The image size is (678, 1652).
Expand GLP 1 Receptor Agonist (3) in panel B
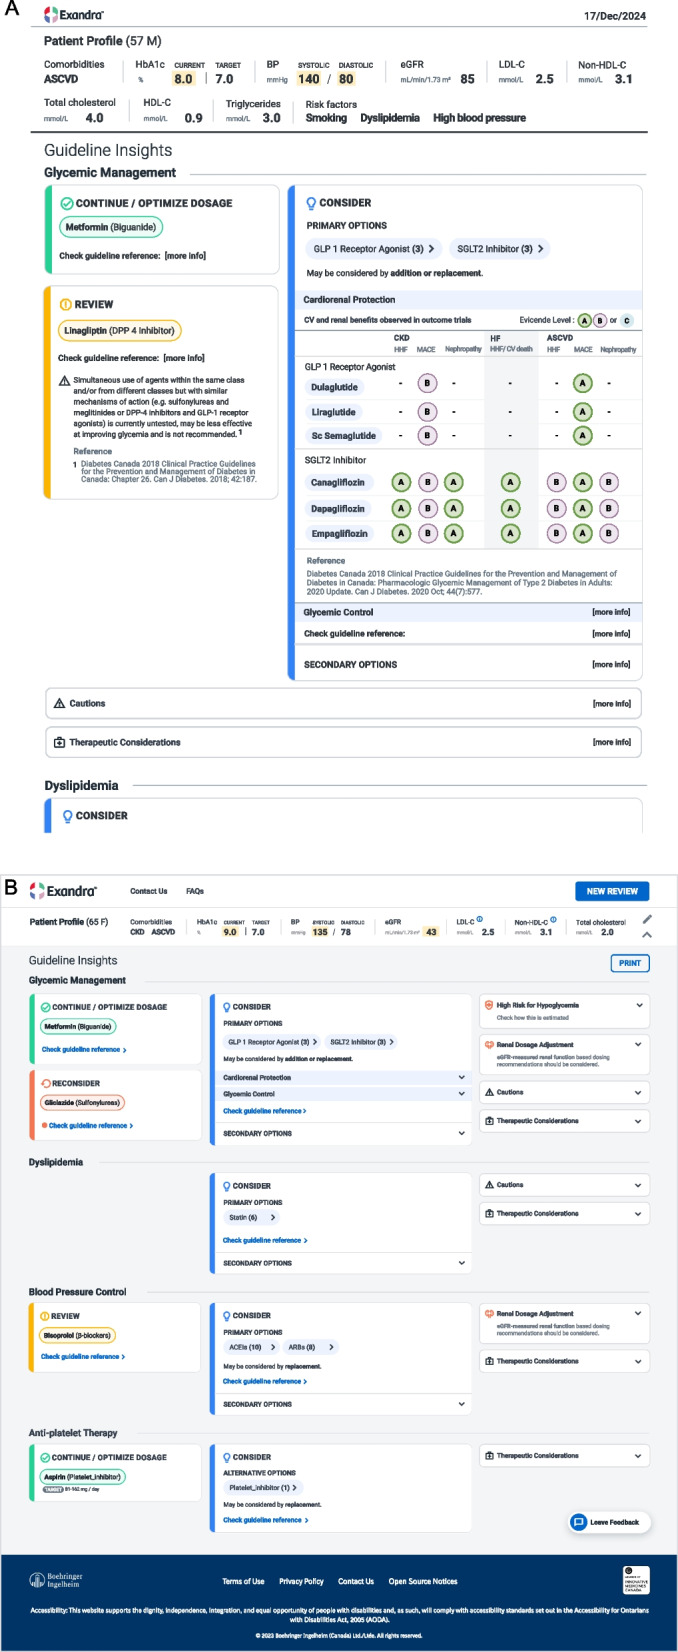(270, 1042)
